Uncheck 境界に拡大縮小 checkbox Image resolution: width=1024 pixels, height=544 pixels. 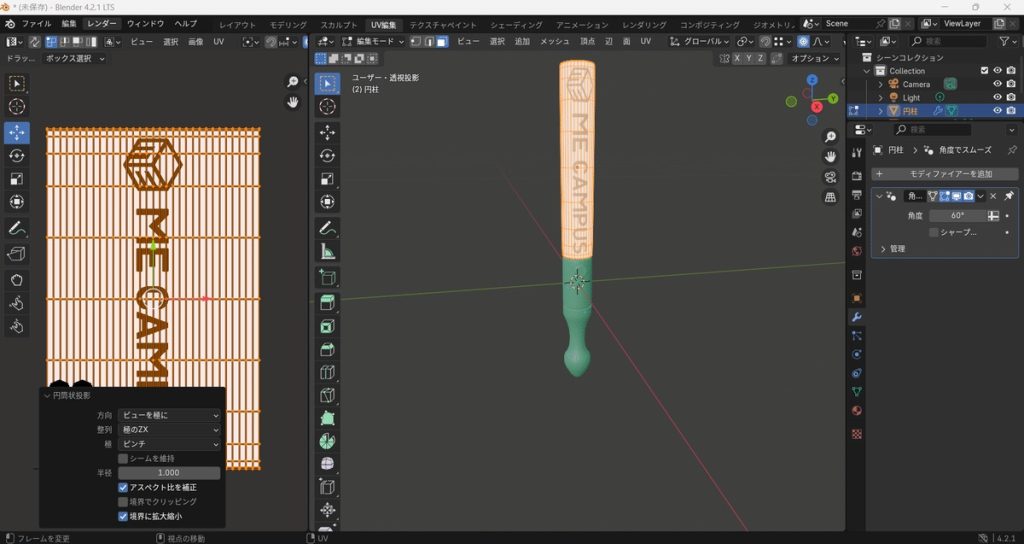(x=123, y=516)
